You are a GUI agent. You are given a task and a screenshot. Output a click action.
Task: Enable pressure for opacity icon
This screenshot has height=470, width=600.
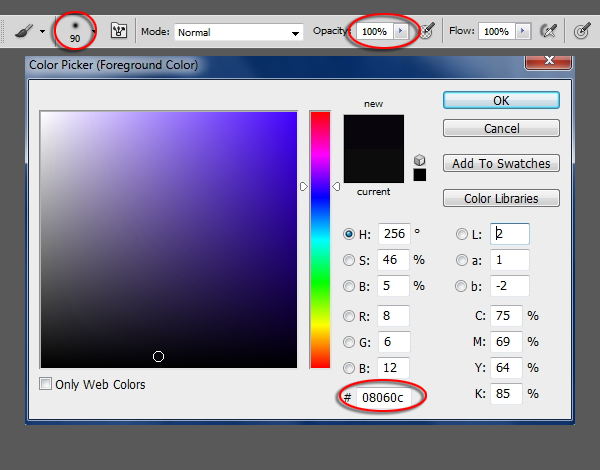pyautogui.click(x=427, y=31)
